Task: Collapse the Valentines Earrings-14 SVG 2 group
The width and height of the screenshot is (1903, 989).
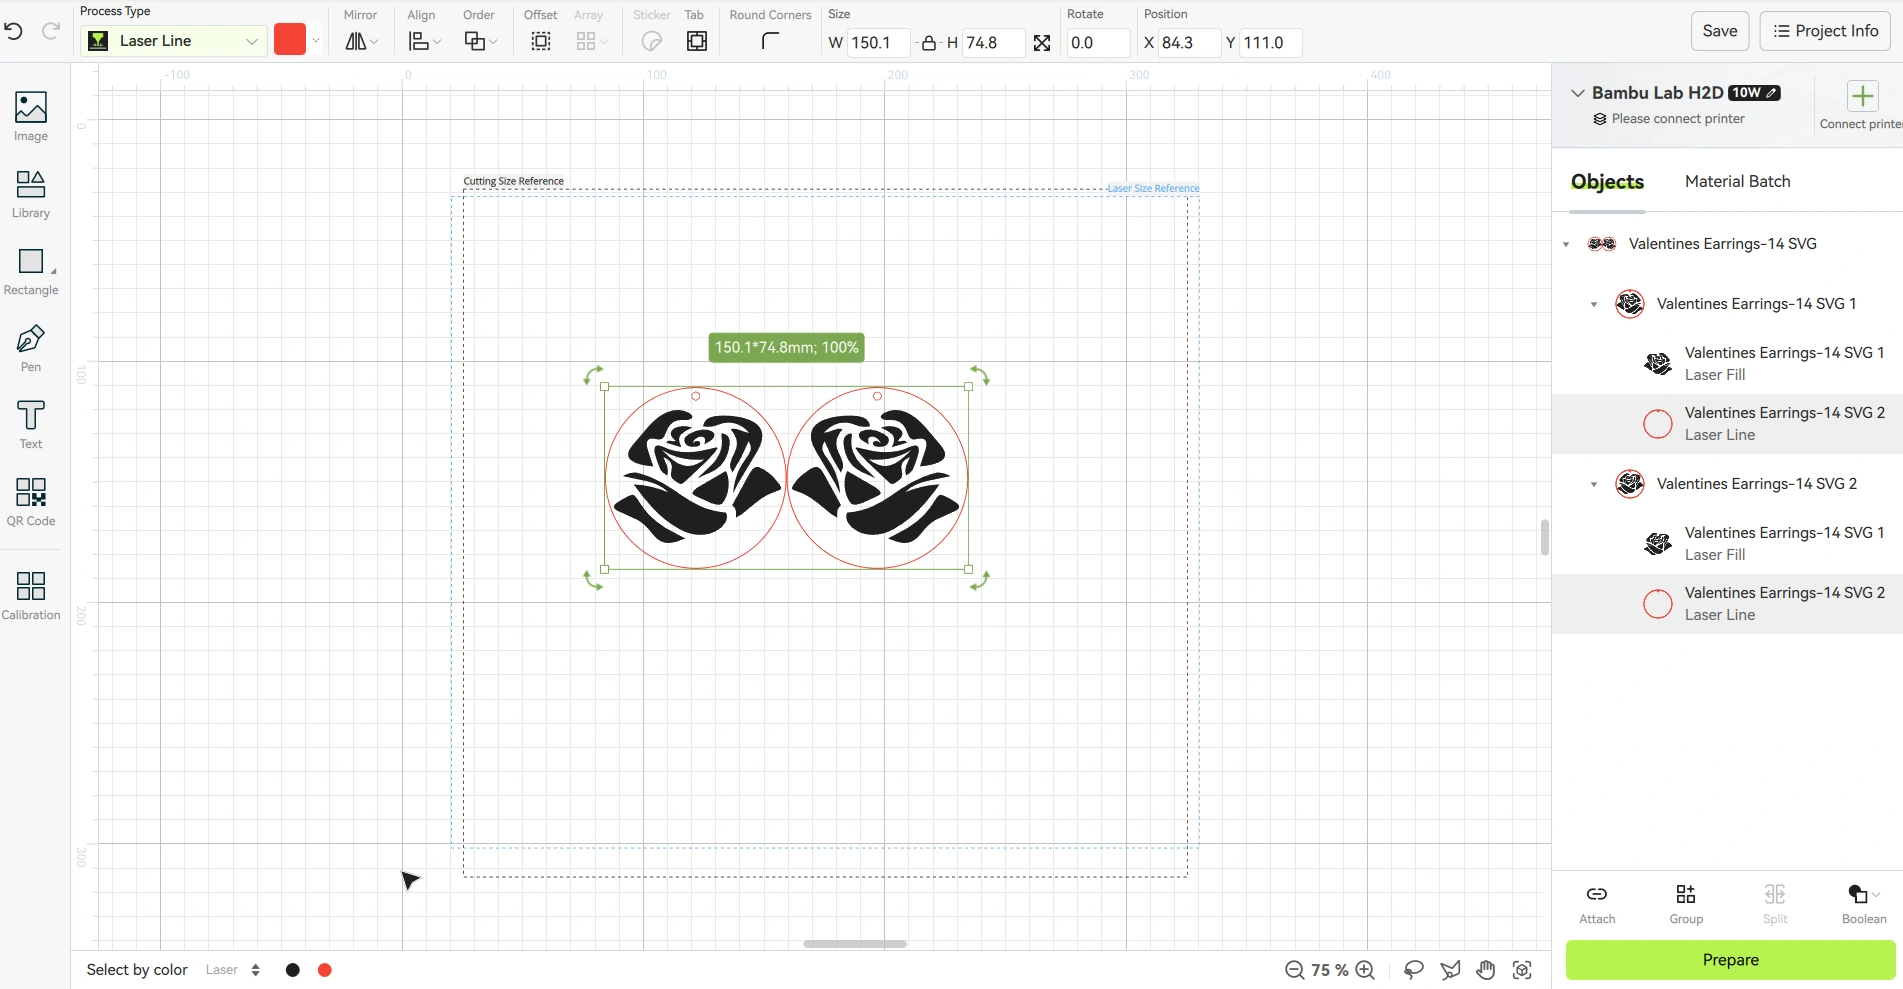Action: (x=1594, y=484)
